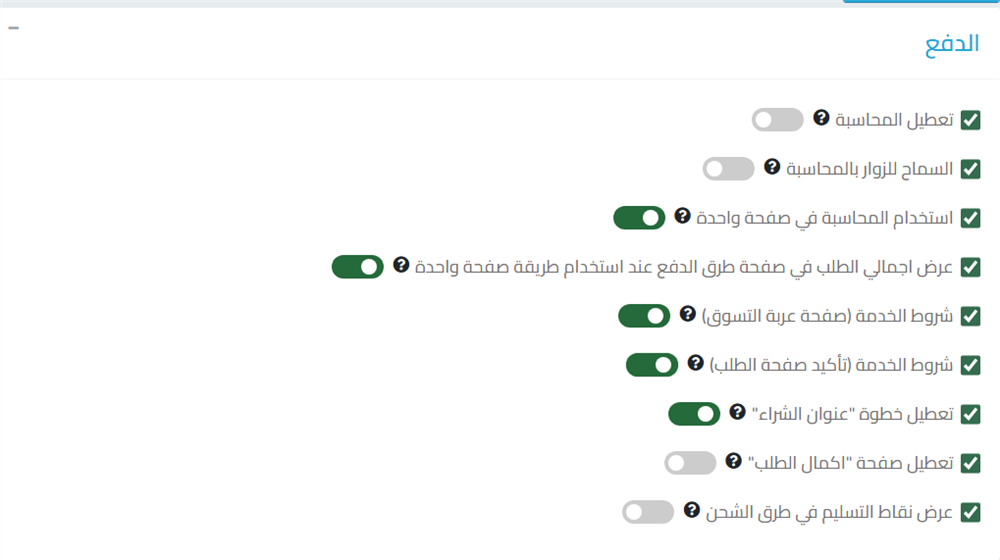Viewport: 1000px width, 560px height.
Task: Switch off تعطيل خطوة "عنوان الشراء" toggle
Action: tap(694, 414)
